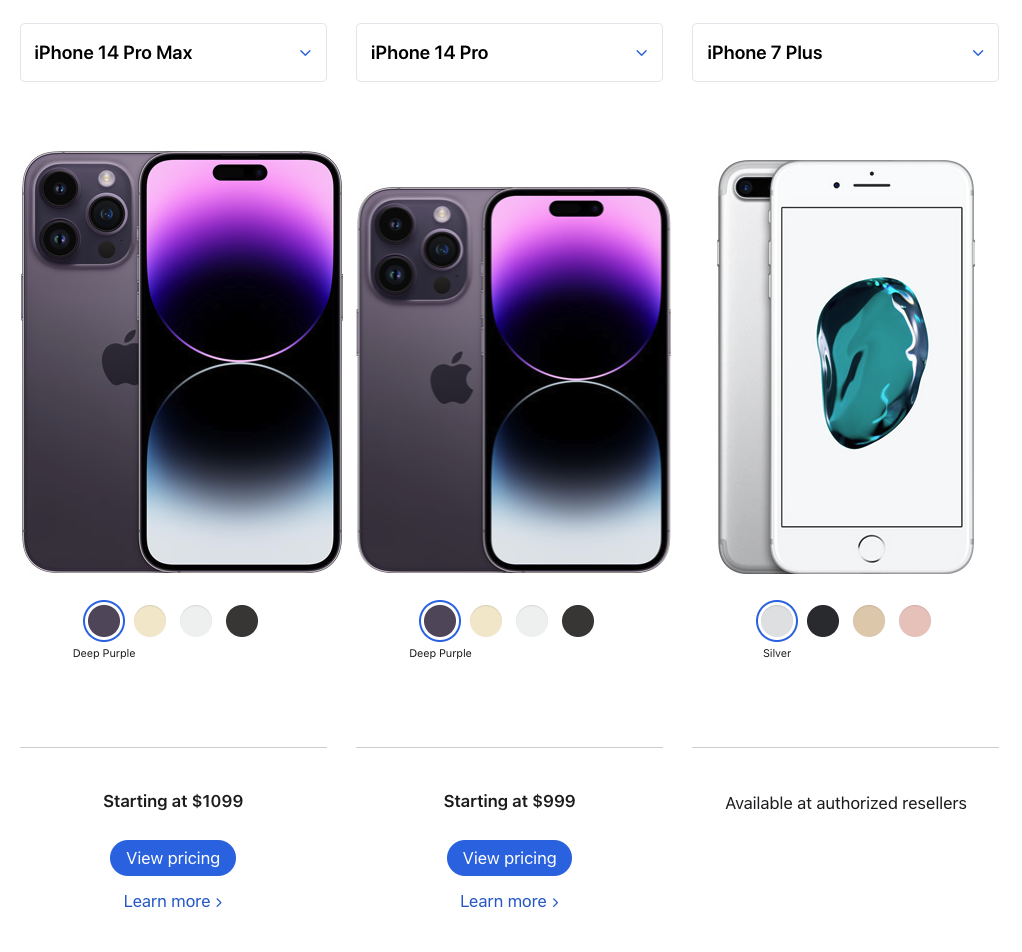View pricing for iPhone 14 Pro

509,858
